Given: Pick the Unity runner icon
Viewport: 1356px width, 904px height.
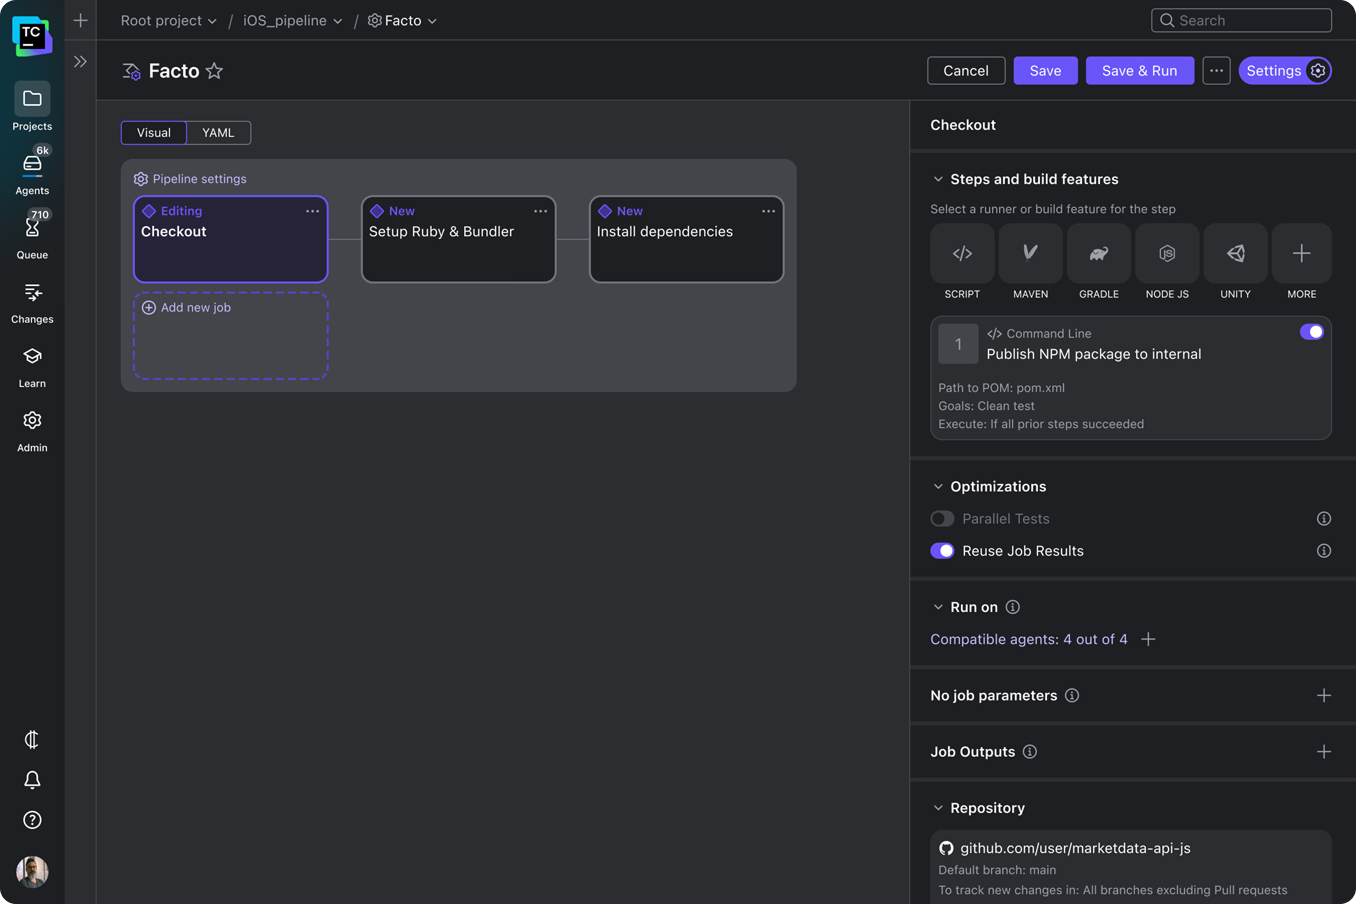Looking at the screenshot, I should coord(1235,254).
